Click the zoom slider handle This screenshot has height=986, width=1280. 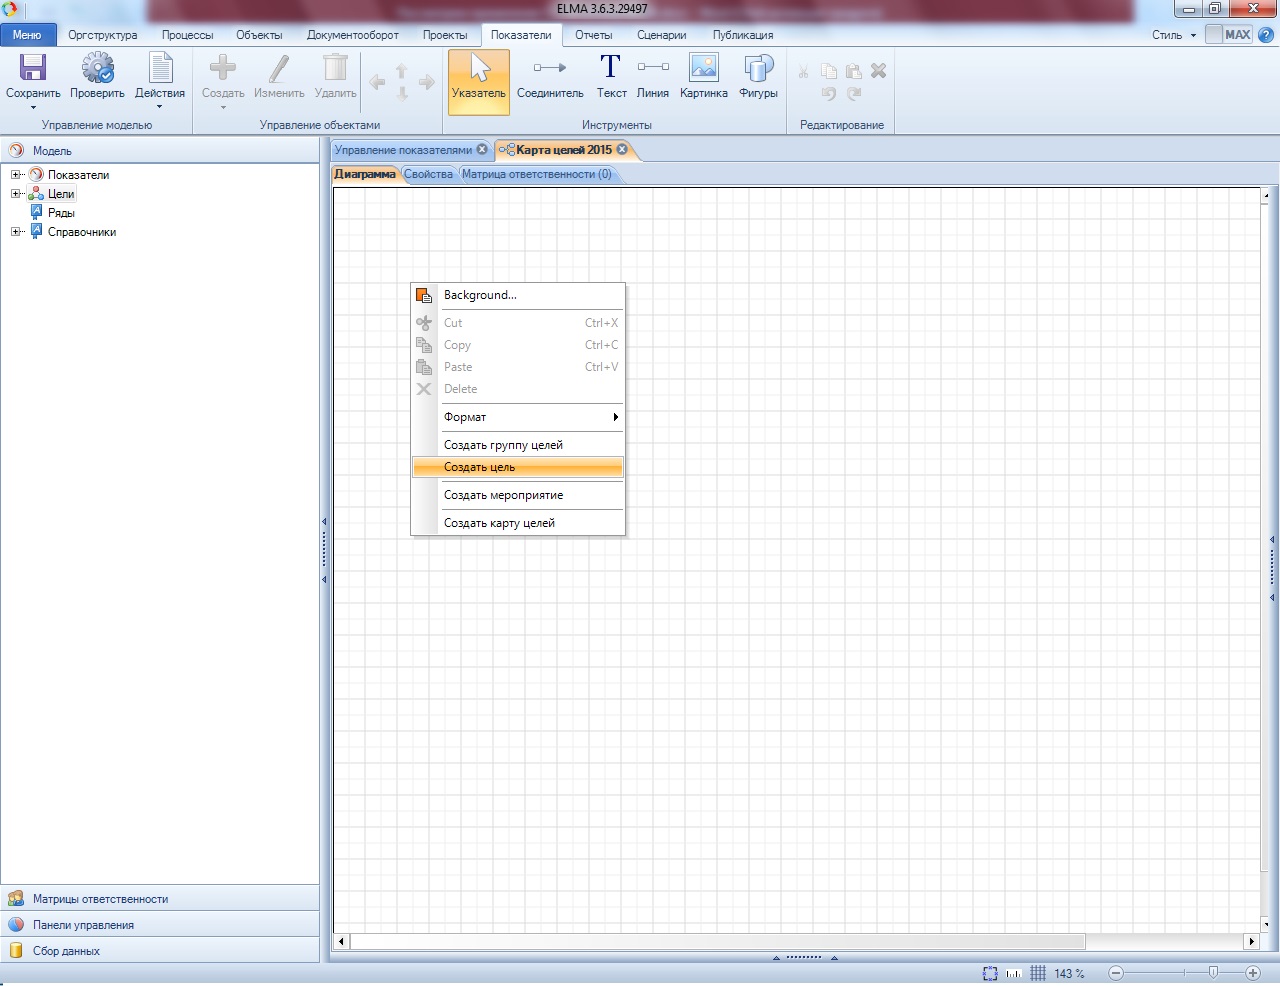pyautogui.click(x=1213, y=973)
